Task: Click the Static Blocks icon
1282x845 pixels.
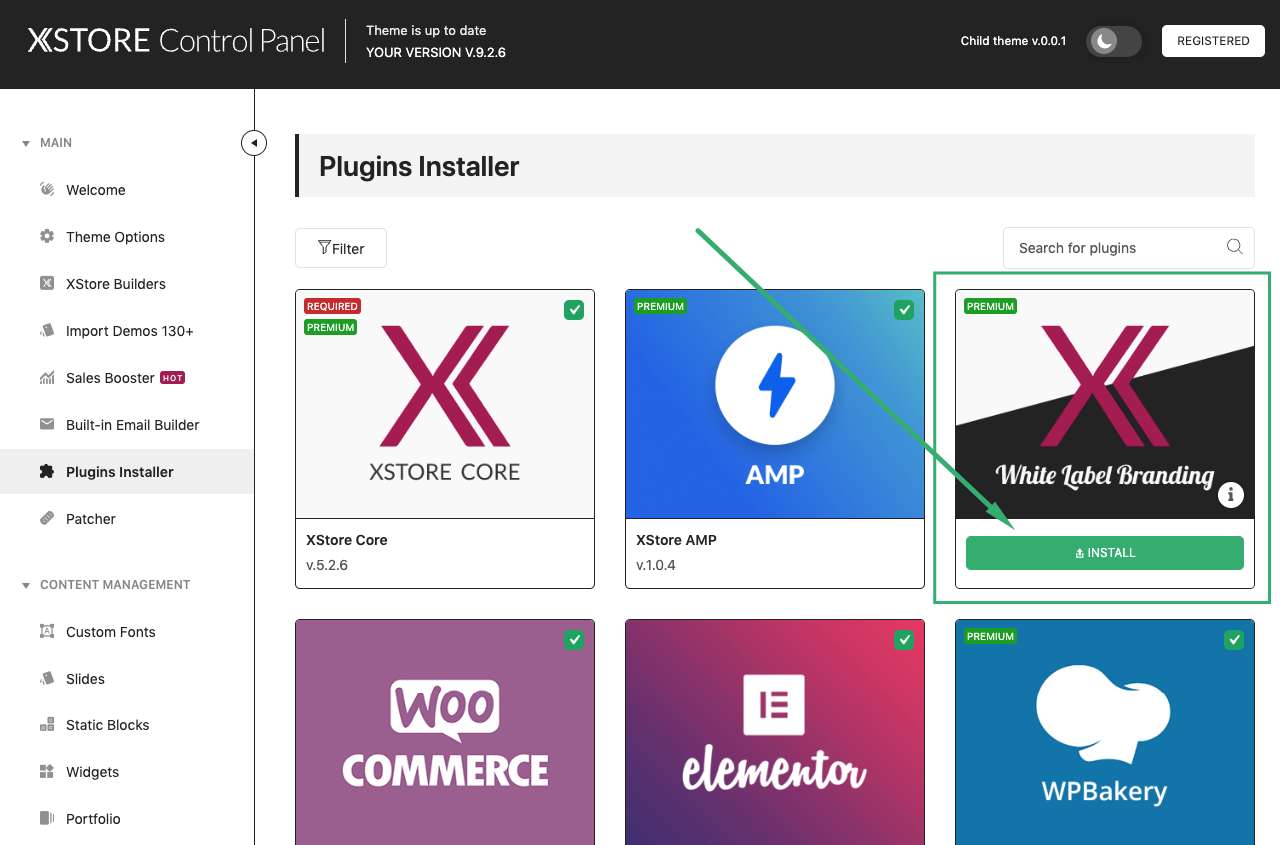Action: [x=47, y=724]
